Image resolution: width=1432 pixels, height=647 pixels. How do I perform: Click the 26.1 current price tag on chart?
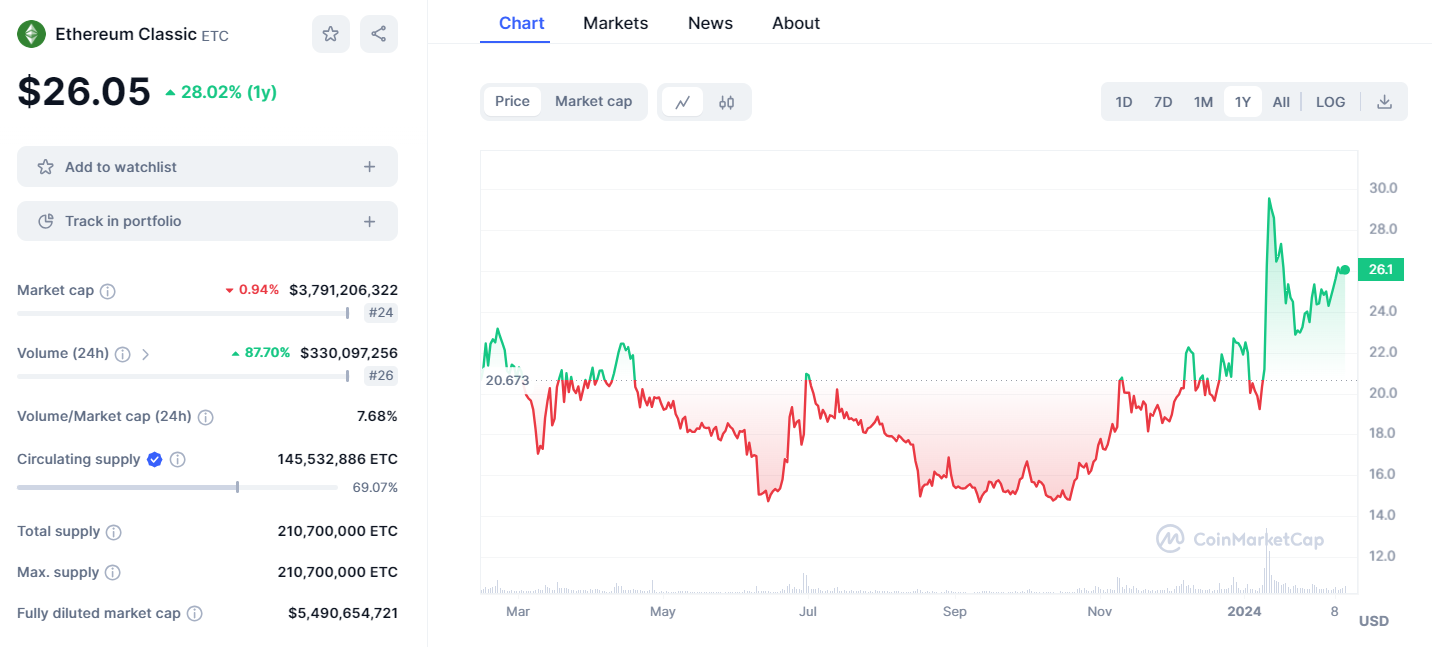point(1381,270)
